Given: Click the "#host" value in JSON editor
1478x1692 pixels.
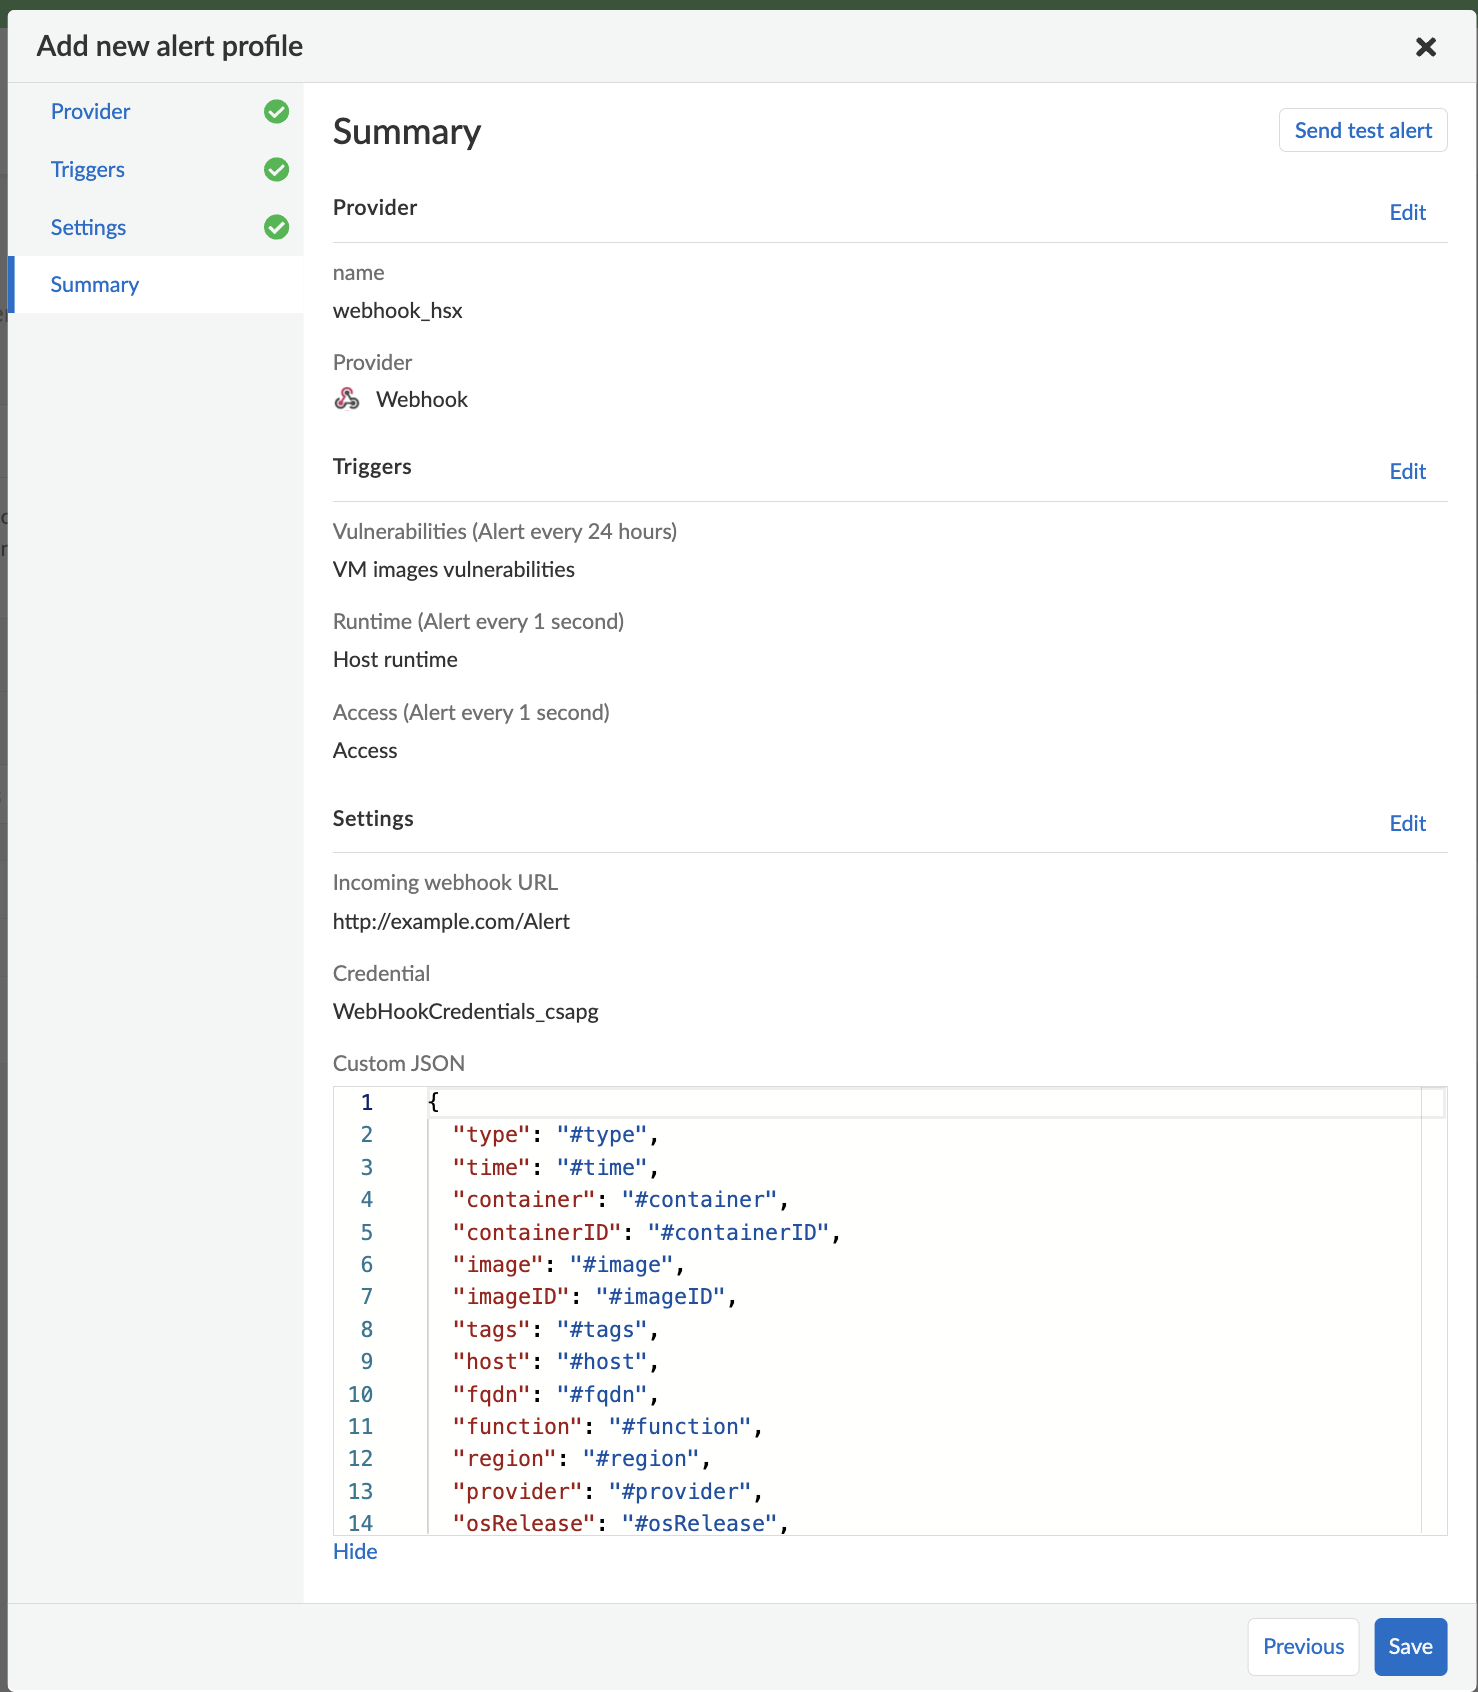Looking at the screenshot, I should pyautogui.click(x=602, y=1361).
